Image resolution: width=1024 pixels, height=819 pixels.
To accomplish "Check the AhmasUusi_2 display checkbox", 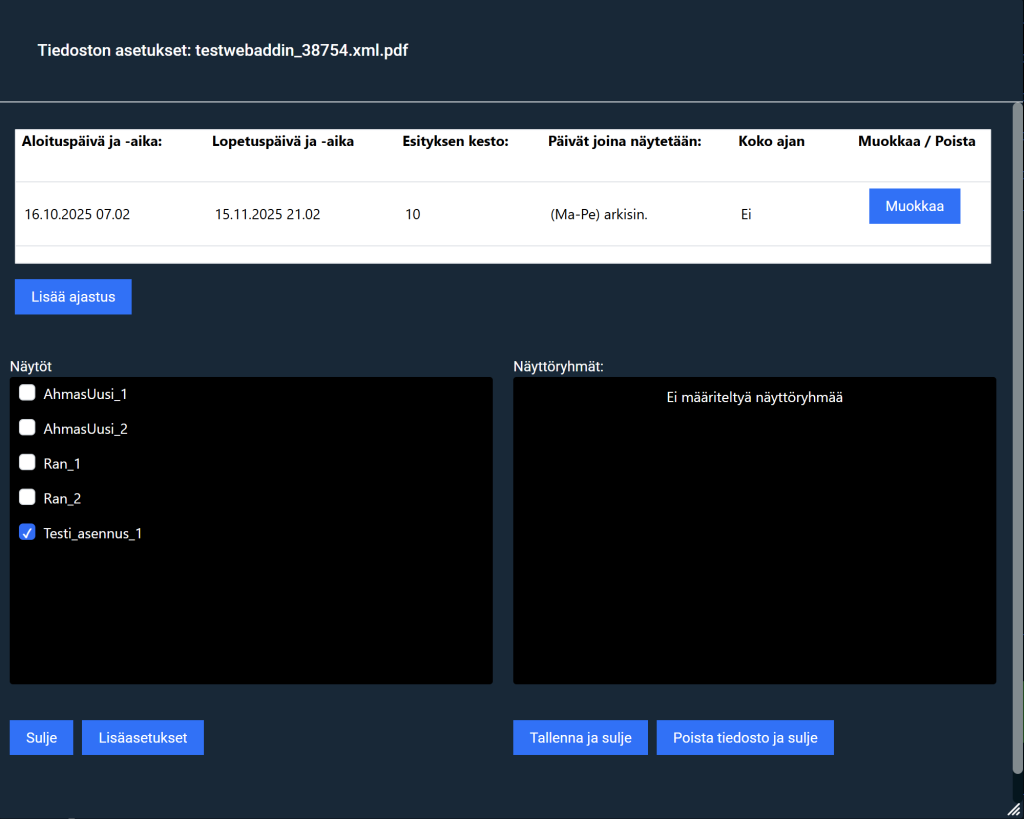I will coord(28,428).
